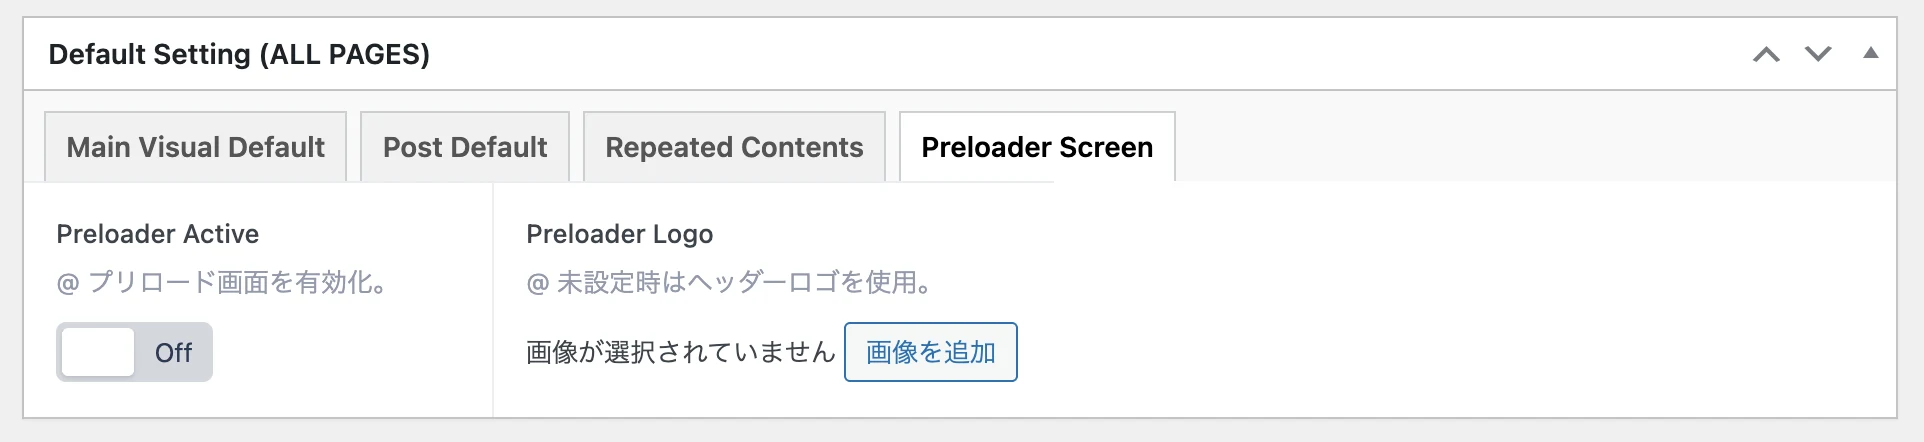Screen dimensions: 1924x442
Task: Open the Post Default tab
Action: point(465,148)
